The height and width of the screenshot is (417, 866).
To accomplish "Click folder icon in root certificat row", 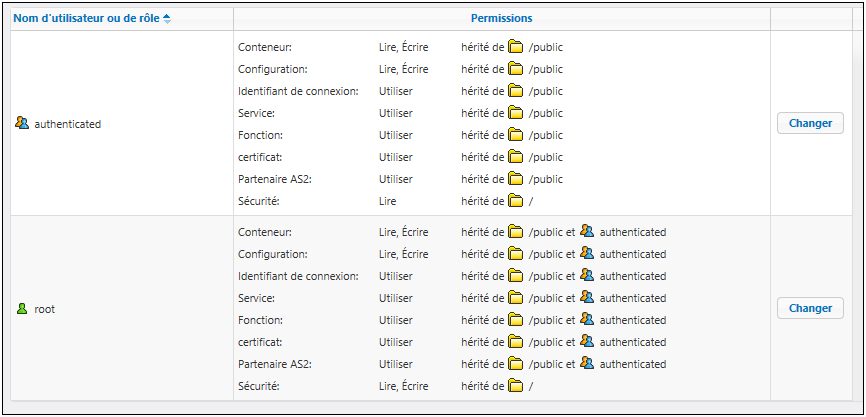I will click(x=516, y=342).
